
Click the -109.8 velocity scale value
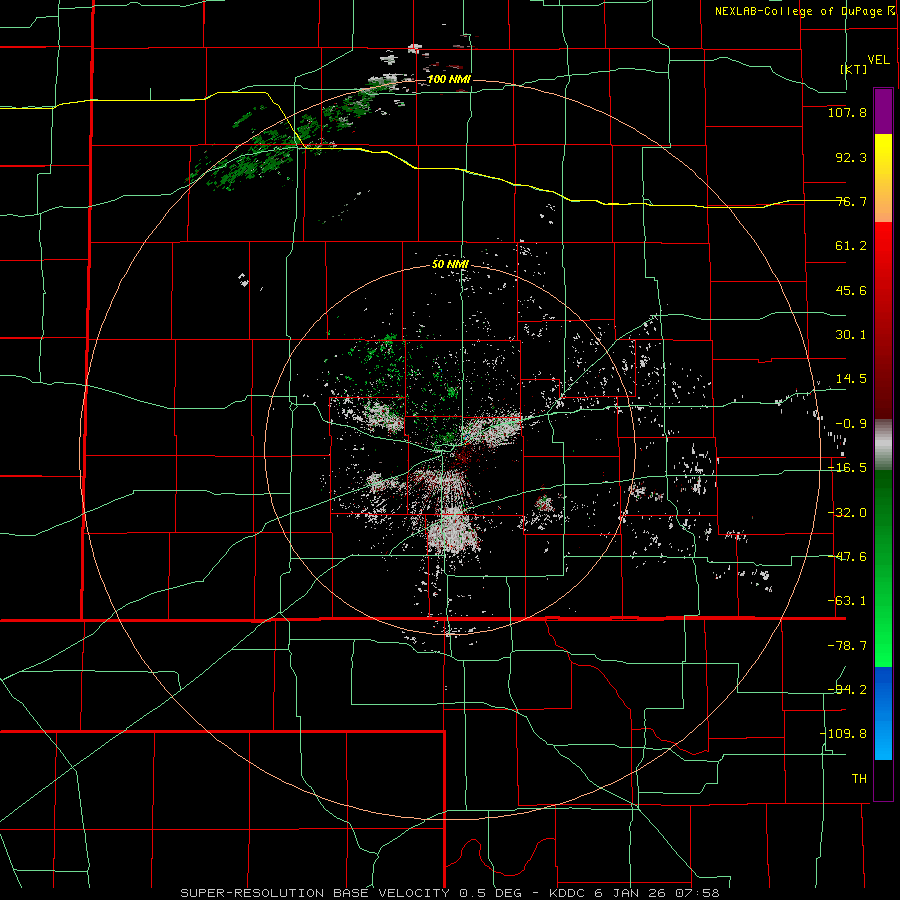point(843,734)
